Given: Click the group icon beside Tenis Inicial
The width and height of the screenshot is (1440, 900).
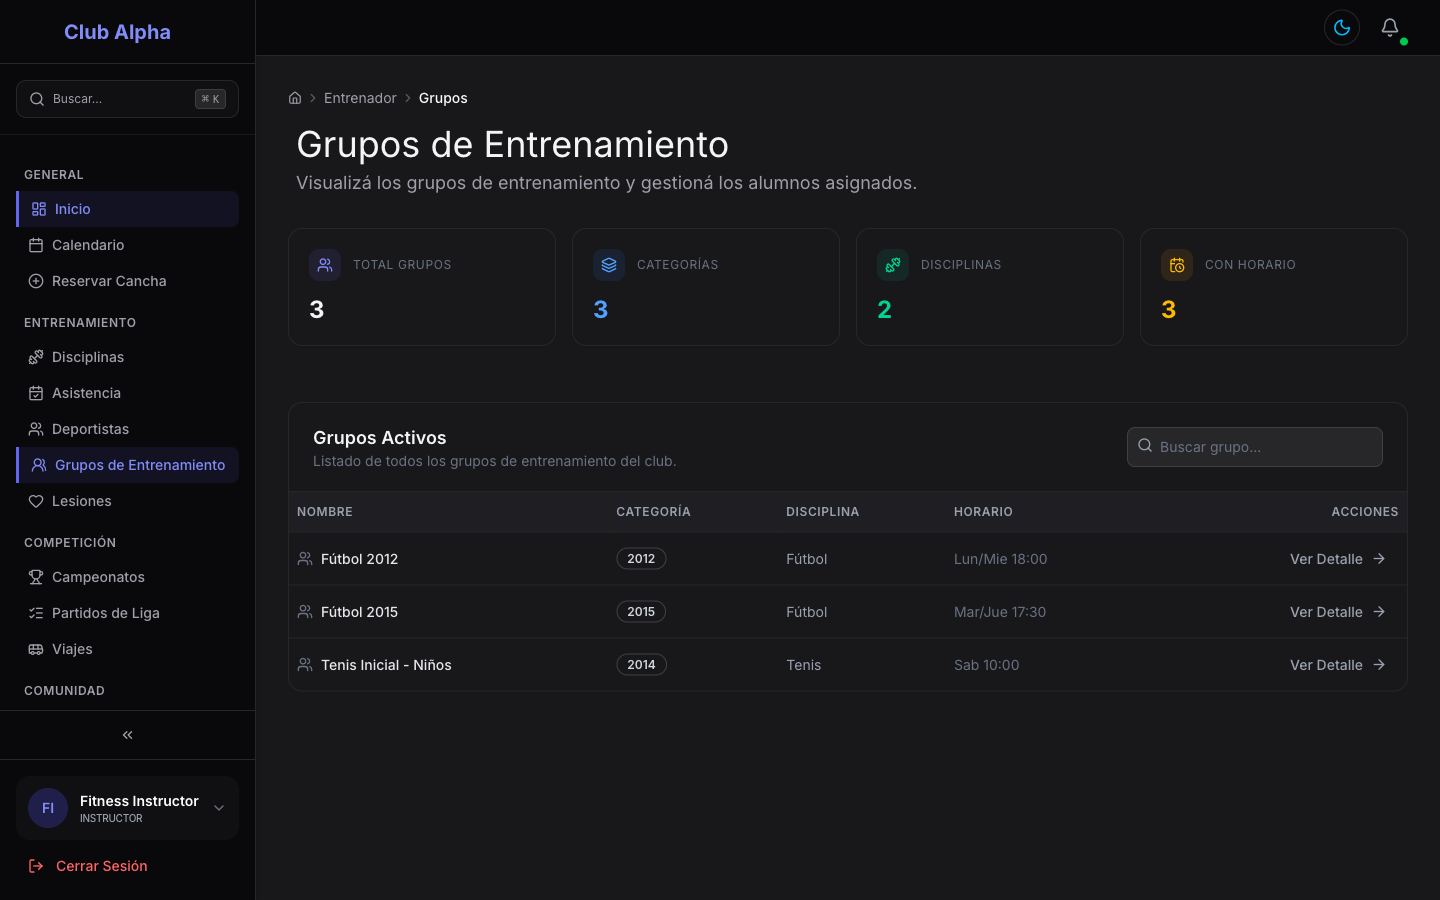Looking at the screenshot, I should 305,665.
